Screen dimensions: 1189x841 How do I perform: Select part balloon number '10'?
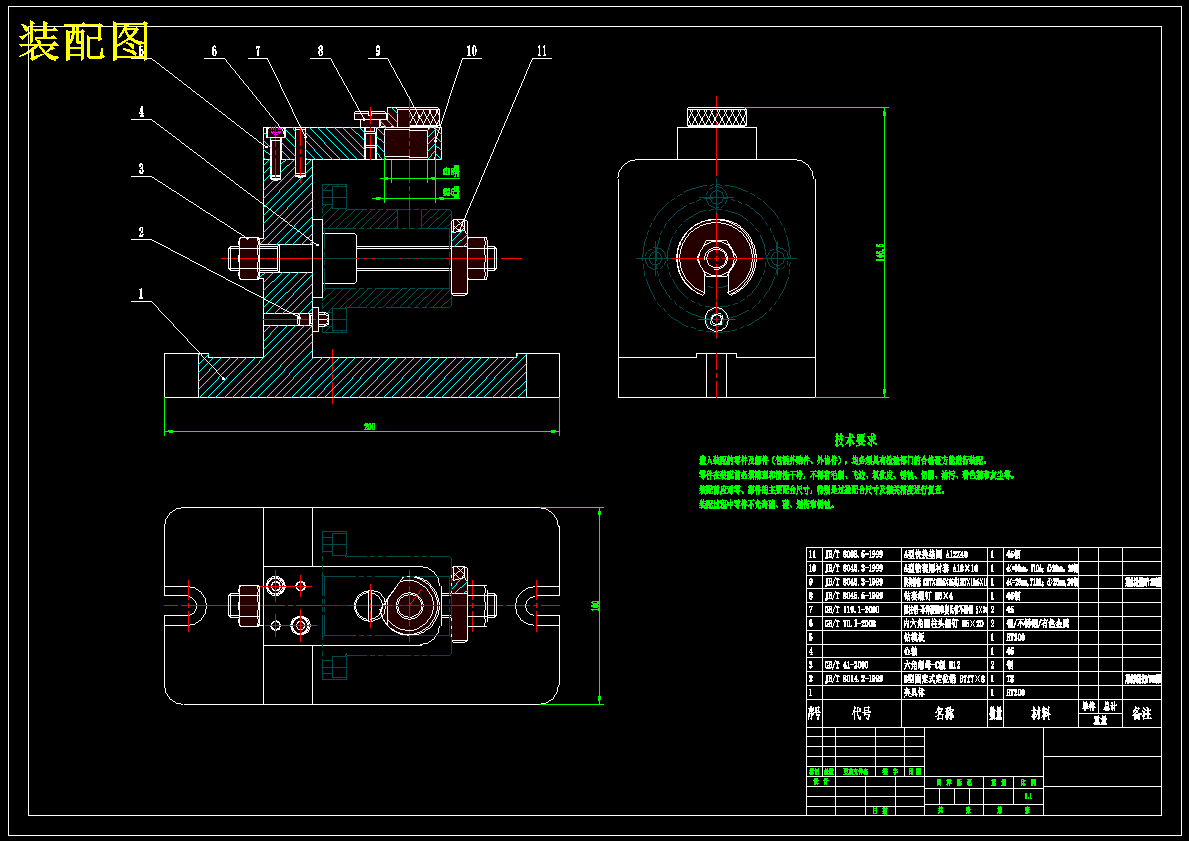pyautogui.click(x=472, y=51)
